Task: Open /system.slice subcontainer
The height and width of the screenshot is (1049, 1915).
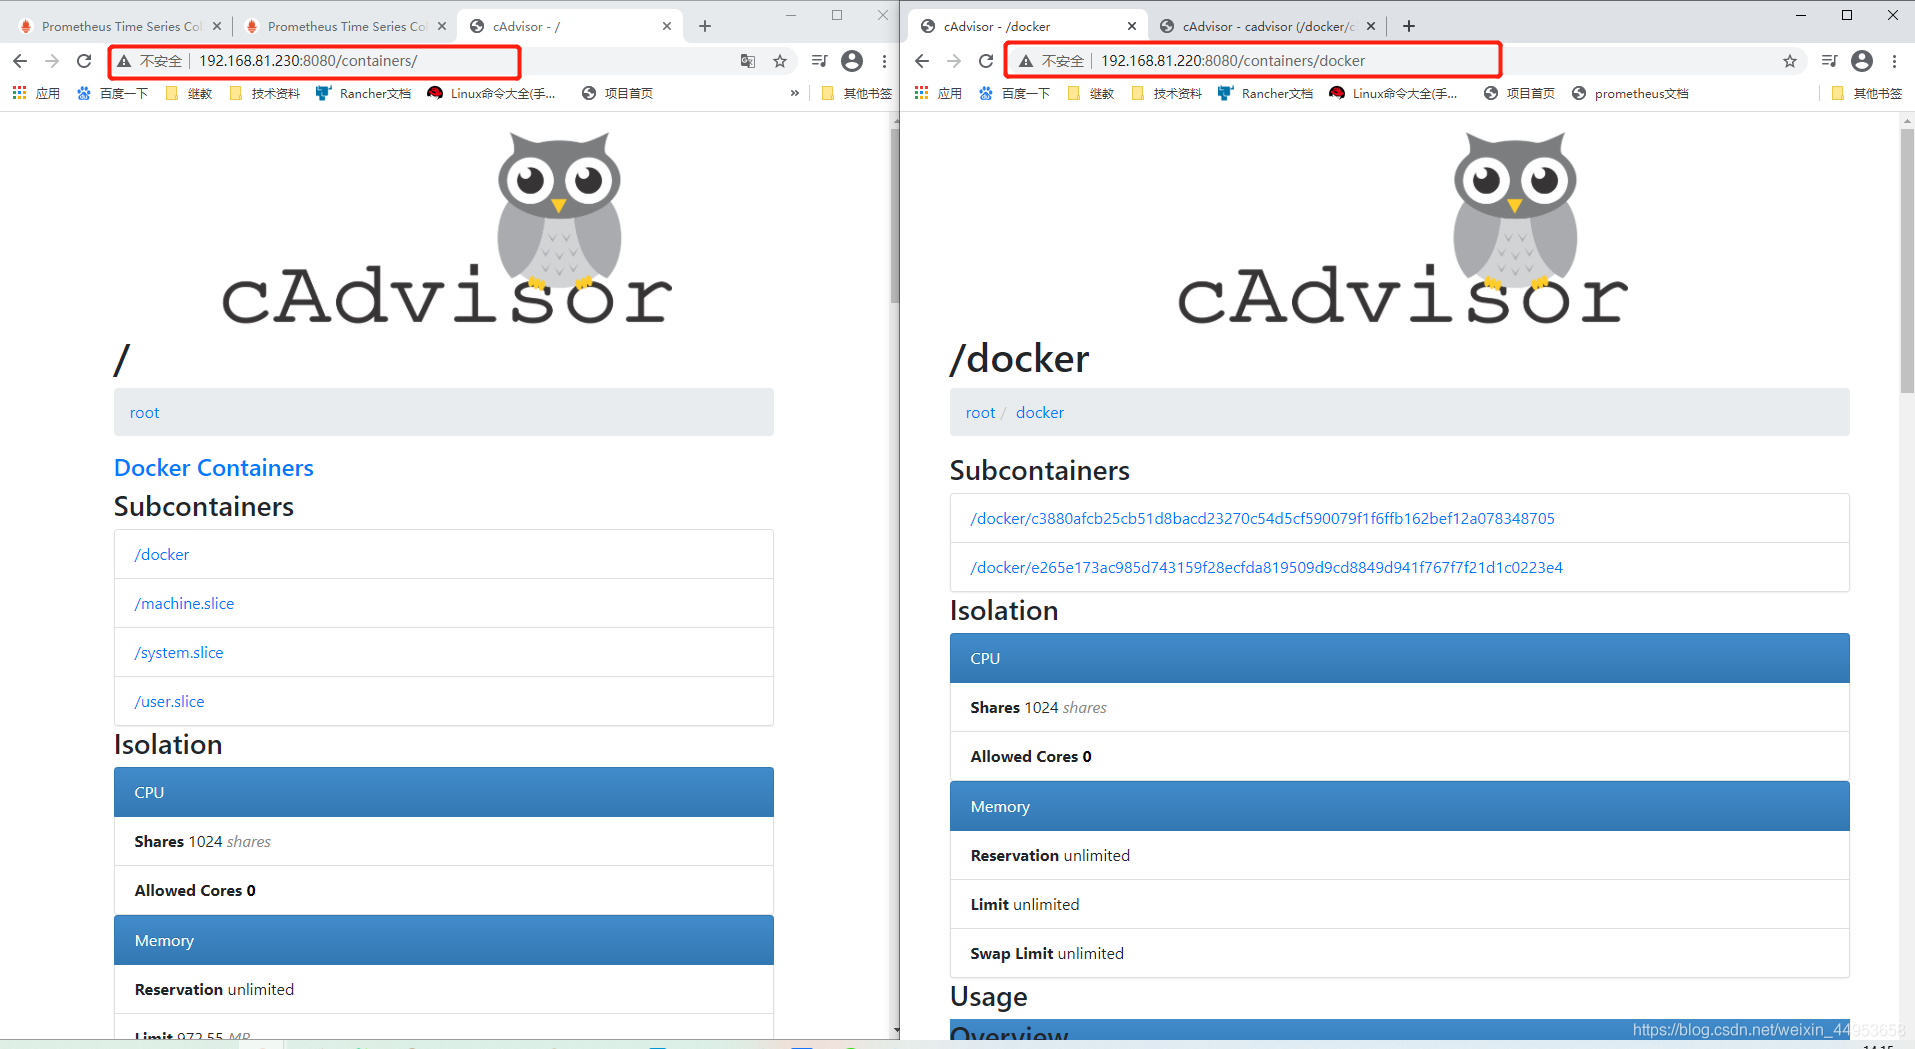Action: pos(179,652)
